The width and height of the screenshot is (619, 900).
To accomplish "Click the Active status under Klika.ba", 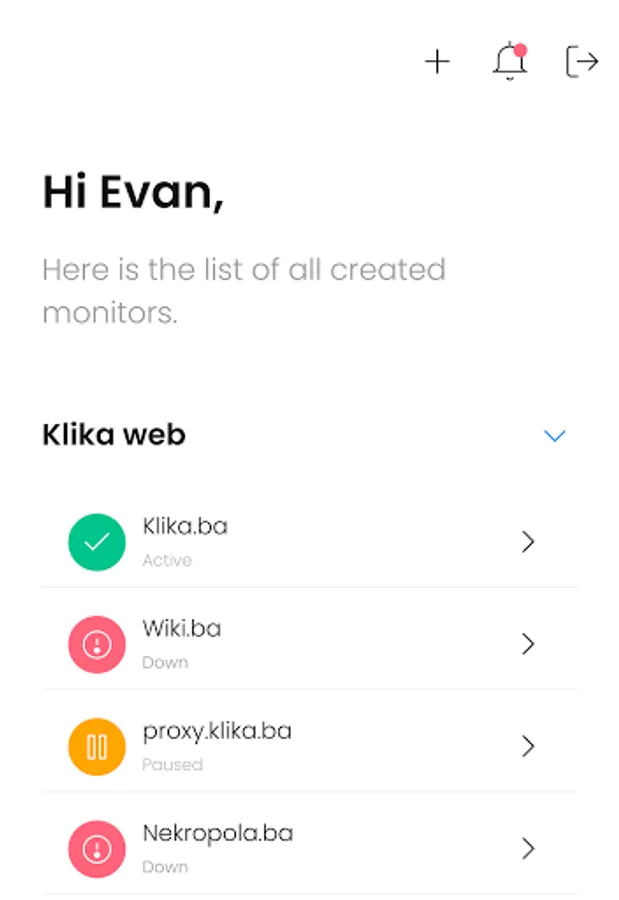I will pos(167,560).
